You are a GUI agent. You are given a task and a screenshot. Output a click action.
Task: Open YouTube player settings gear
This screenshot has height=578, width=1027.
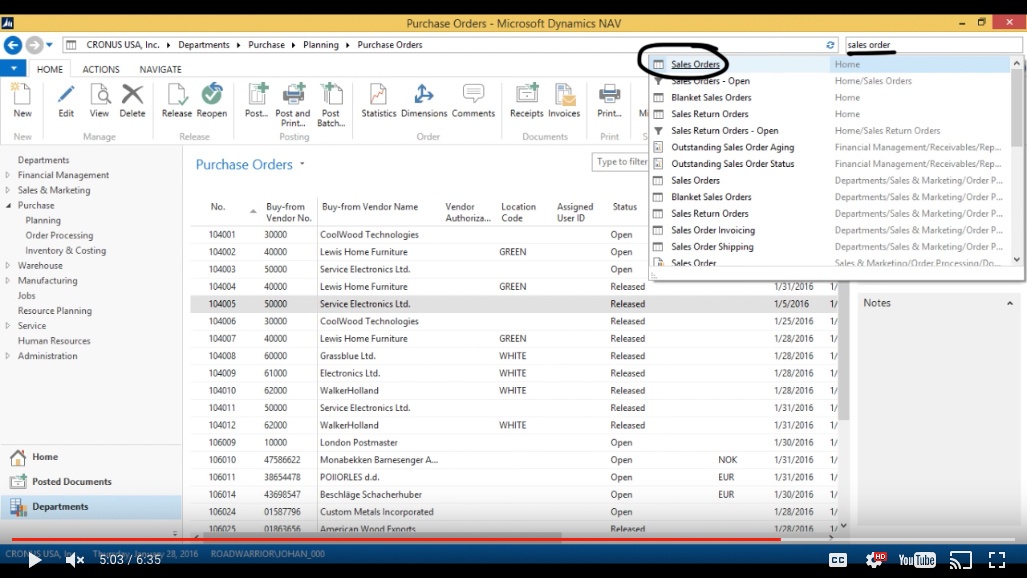pyautogui.click(x=875, y=560)
